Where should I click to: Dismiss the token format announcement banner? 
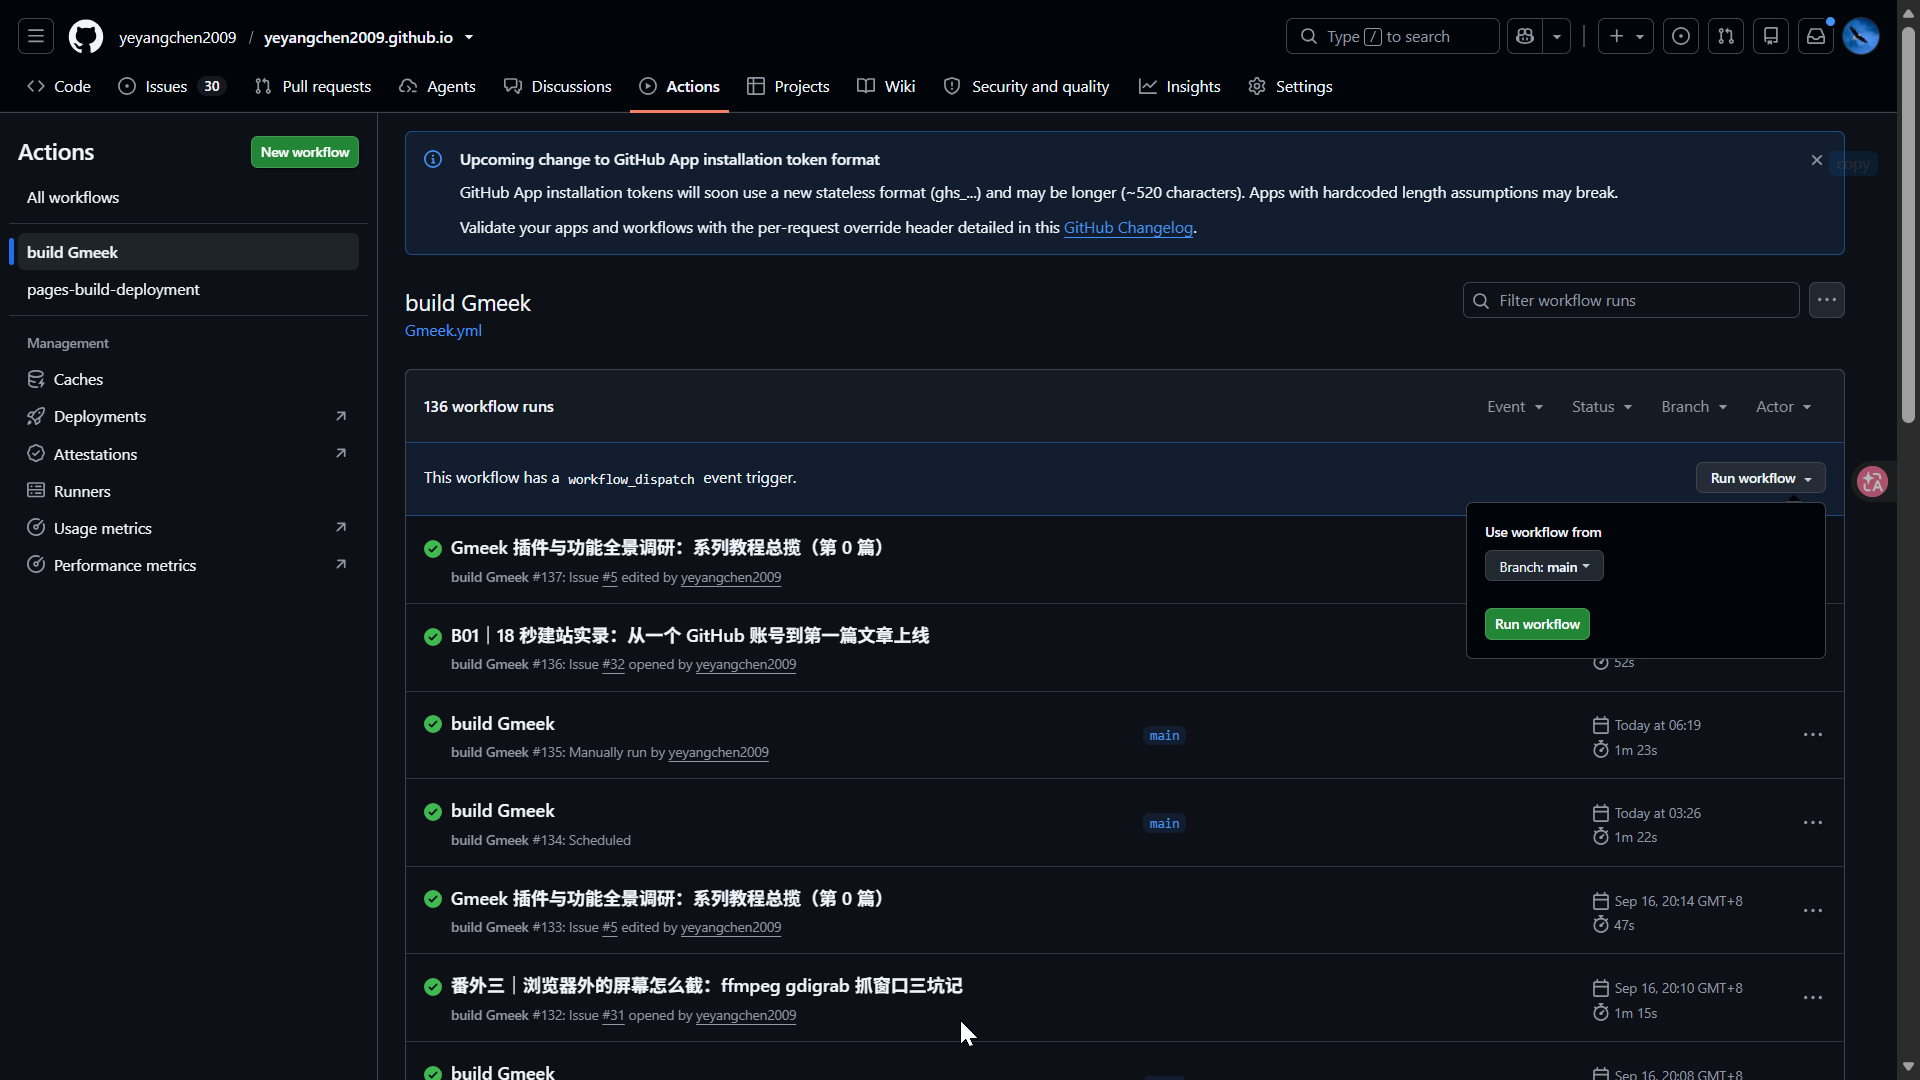pos(1817,160)
